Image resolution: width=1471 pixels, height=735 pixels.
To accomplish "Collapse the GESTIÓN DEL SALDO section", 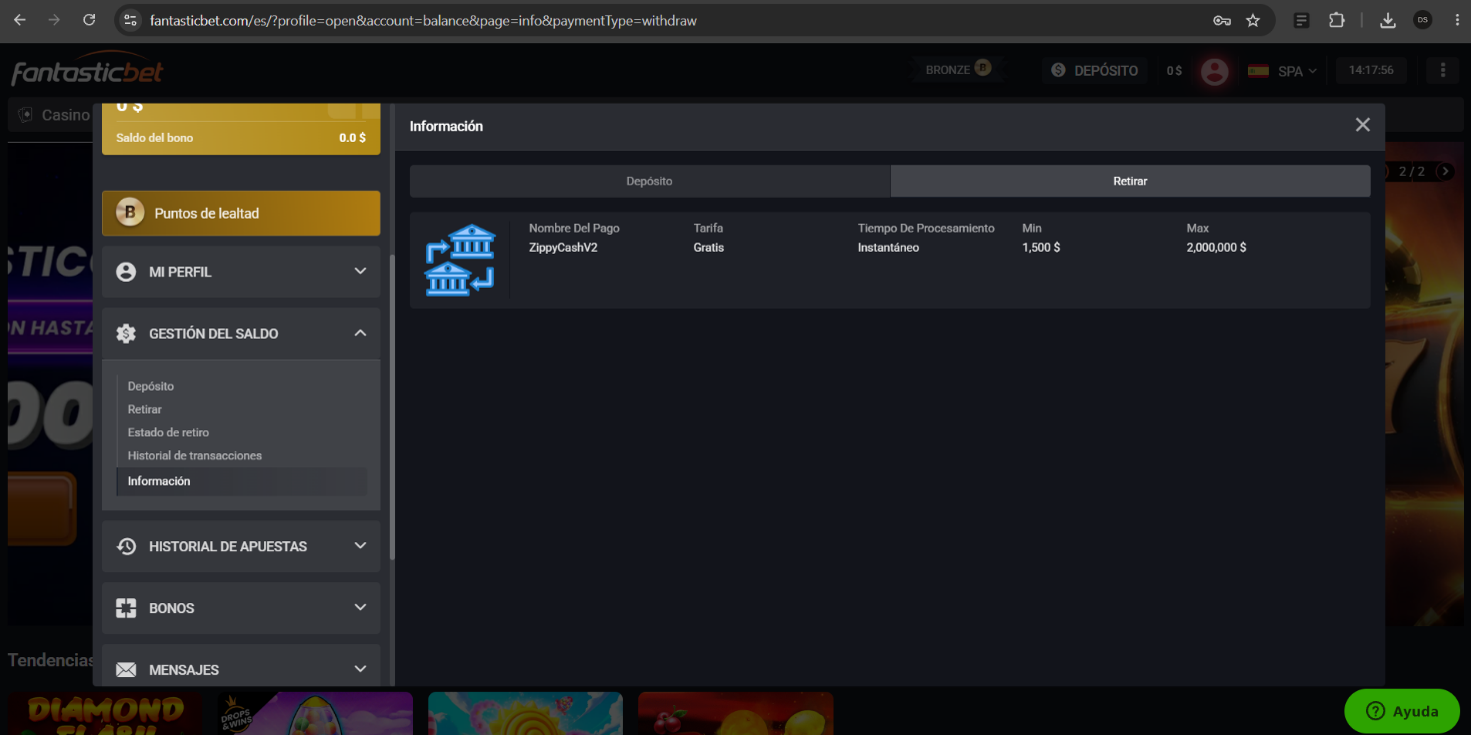I will pos(241,334).
